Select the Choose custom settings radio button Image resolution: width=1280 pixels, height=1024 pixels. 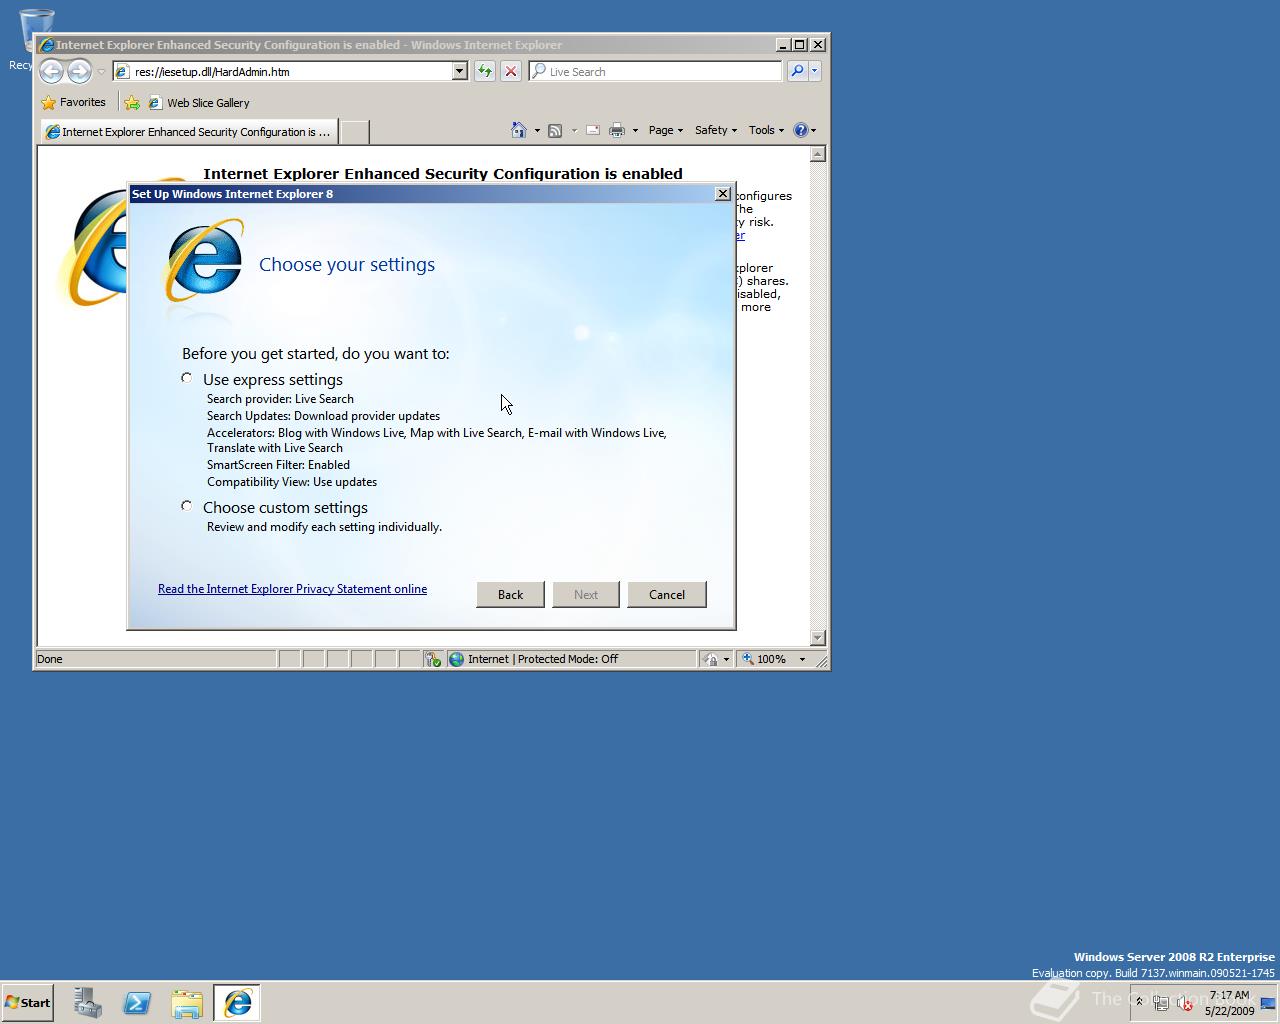[187, 506]
